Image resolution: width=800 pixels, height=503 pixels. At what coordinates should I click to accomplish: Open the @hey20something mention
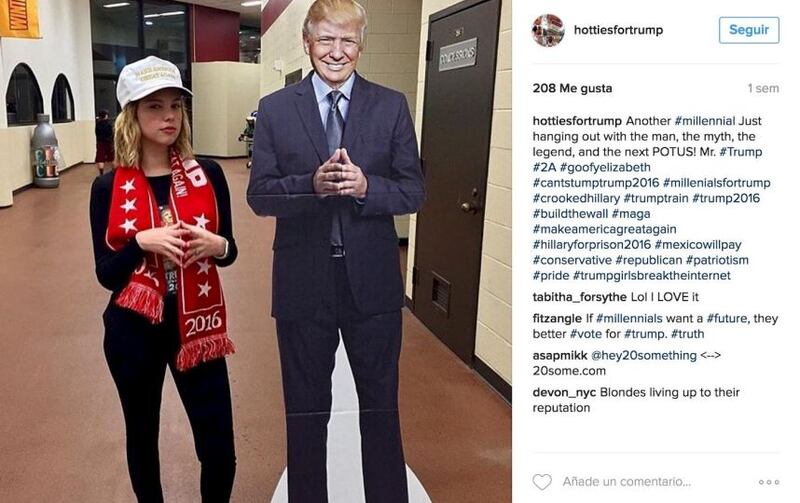point(643,355)
